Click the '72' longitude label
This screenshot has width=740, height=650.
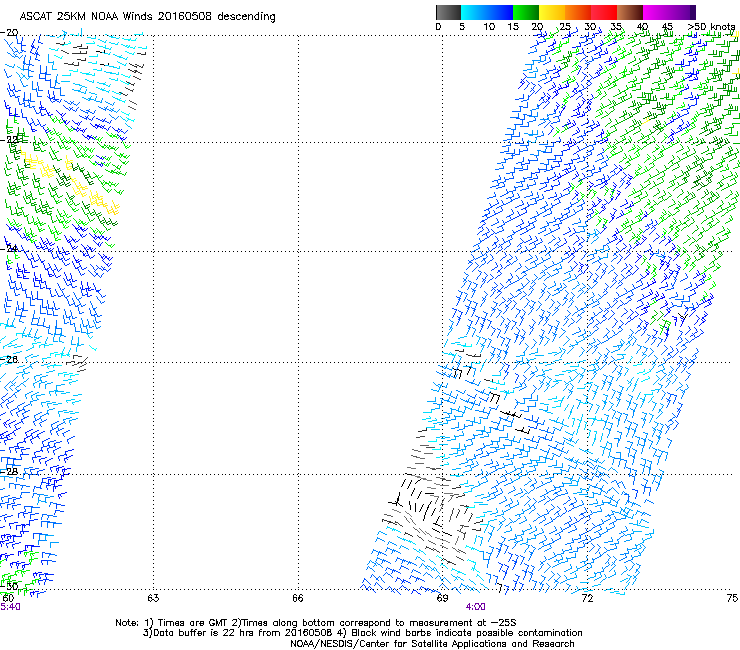tap(587, 598)
